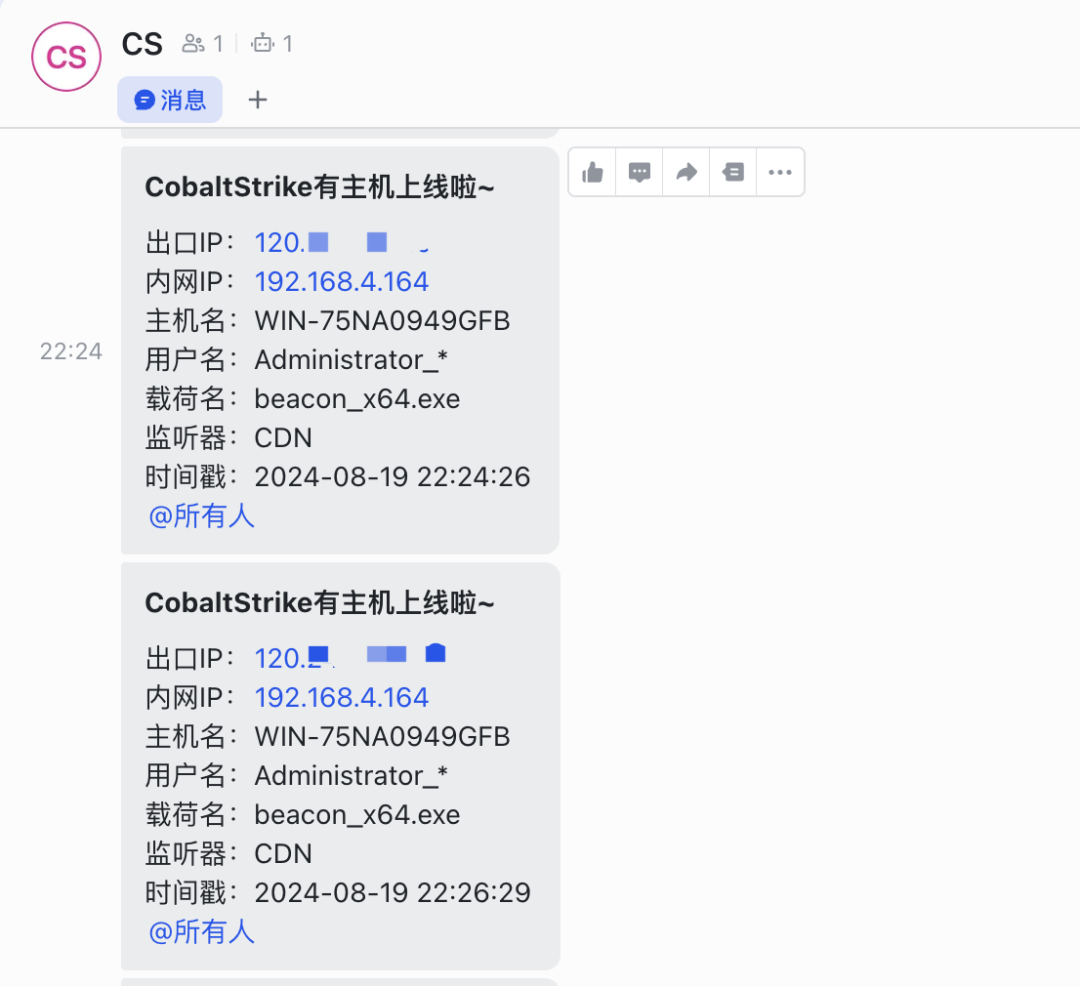
Task: Reply to message with comment icon
Action: pyautogui.click(x=639, y=172)
